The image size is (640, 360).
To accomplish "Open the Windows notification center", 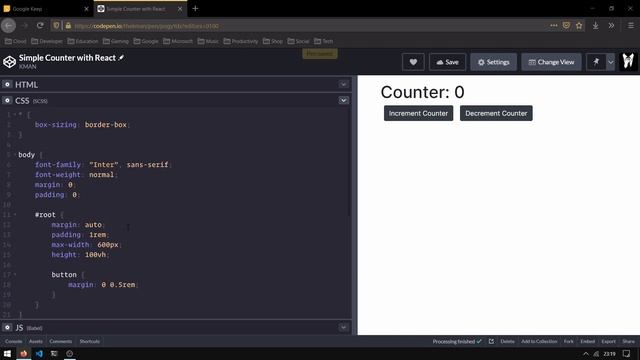I will coord(627,353).
